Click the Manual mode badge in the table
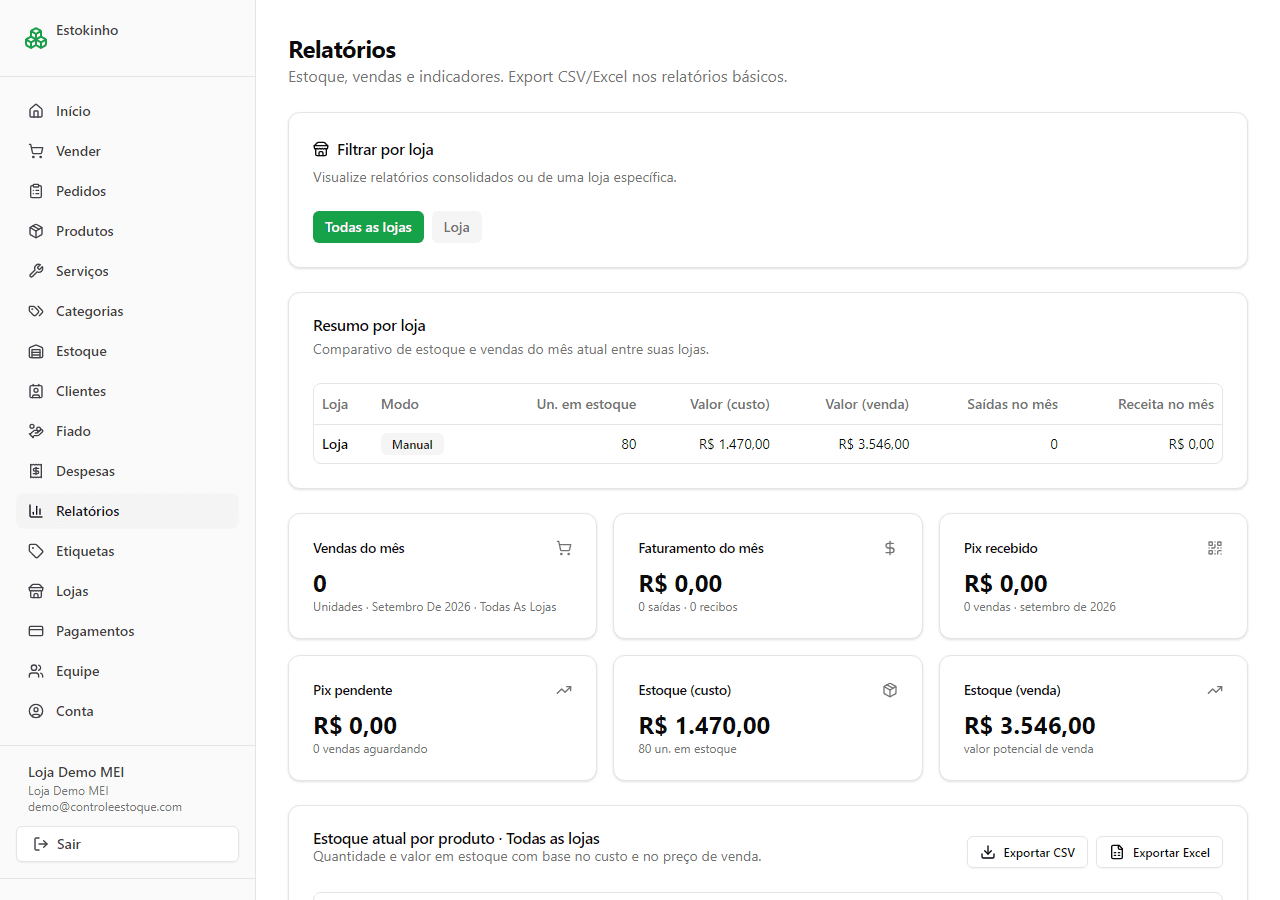 (412, 444)
